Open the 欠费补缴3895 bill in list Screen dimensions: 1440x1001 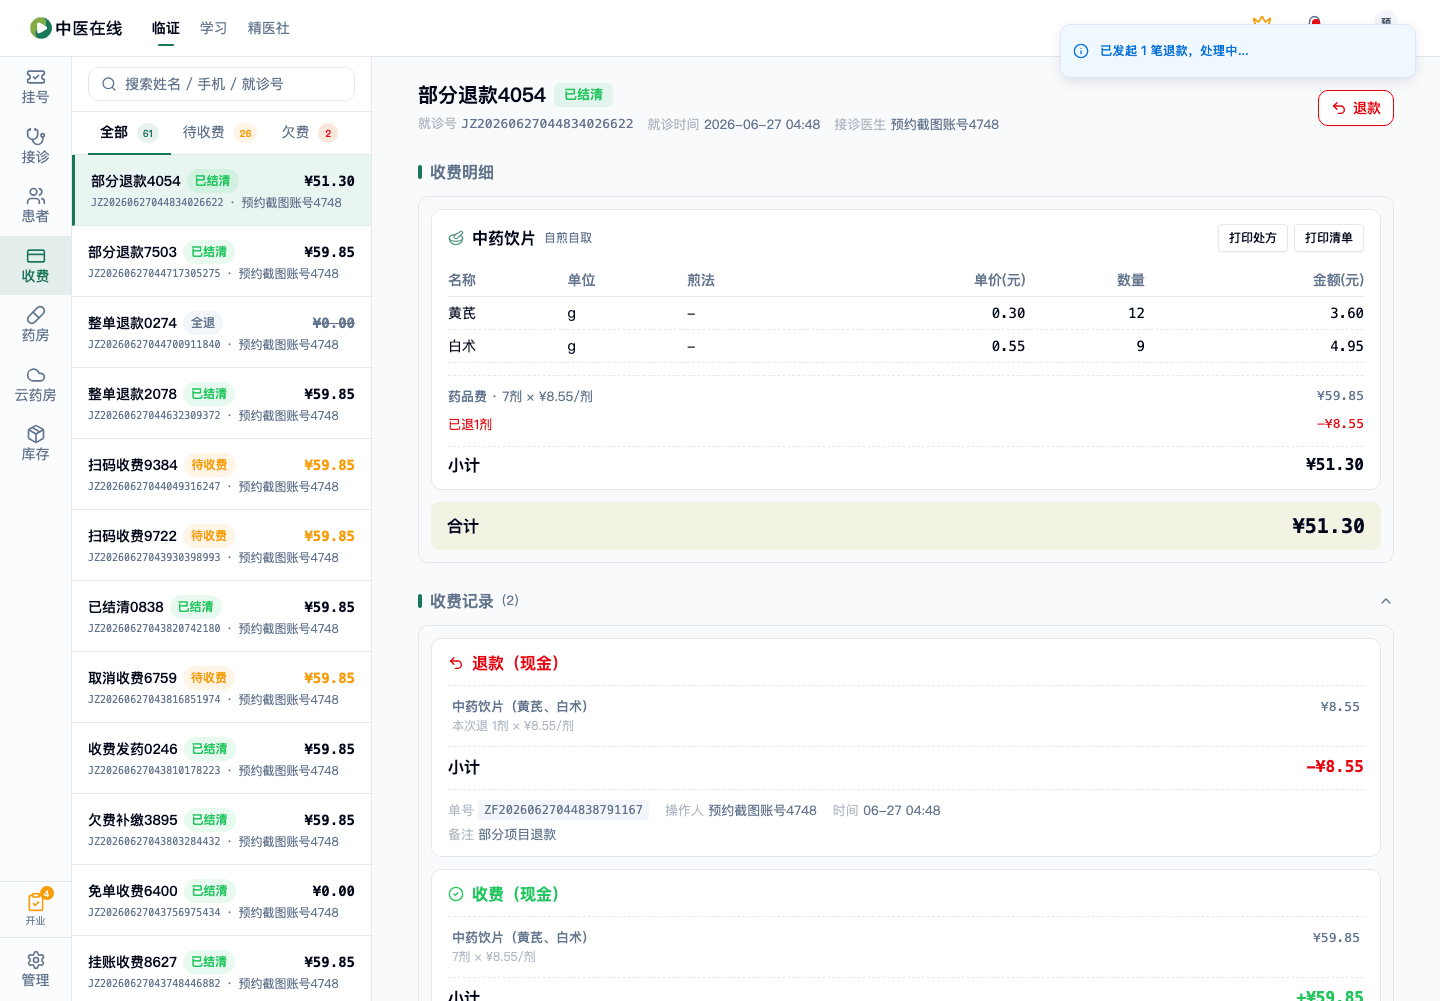pos(222,829)
